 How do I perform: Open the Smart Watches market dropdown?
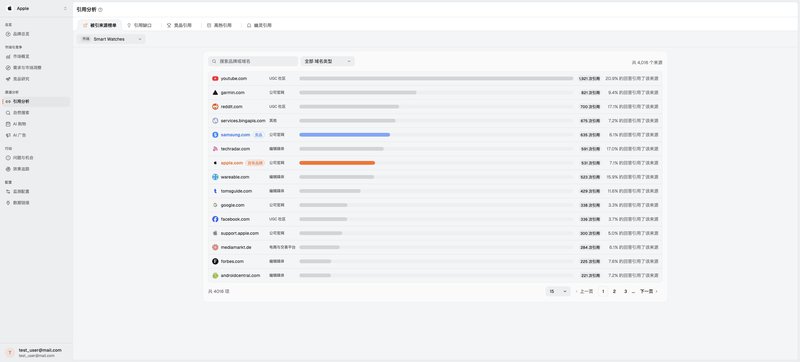coord(111,39)
